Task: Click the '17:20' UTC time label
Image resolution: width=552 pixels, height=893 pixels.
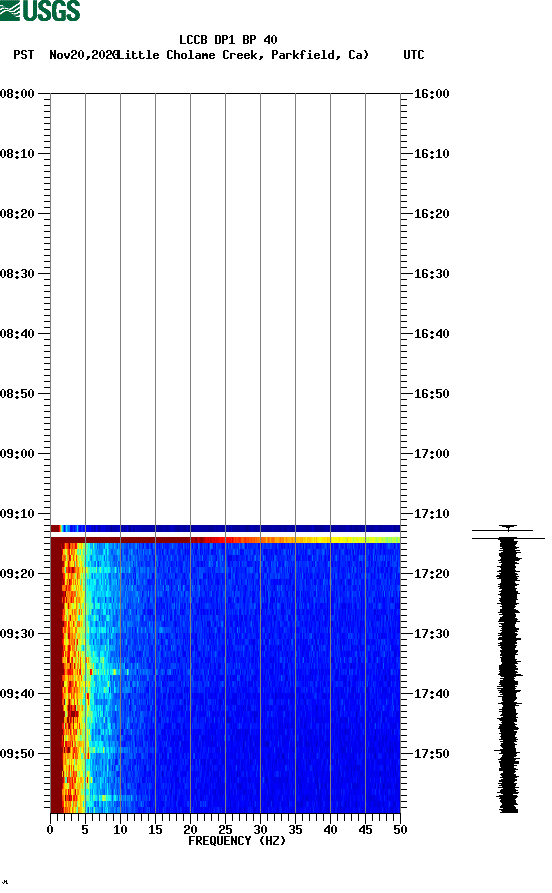Action: pyautogui.click(x=431, y=574)
